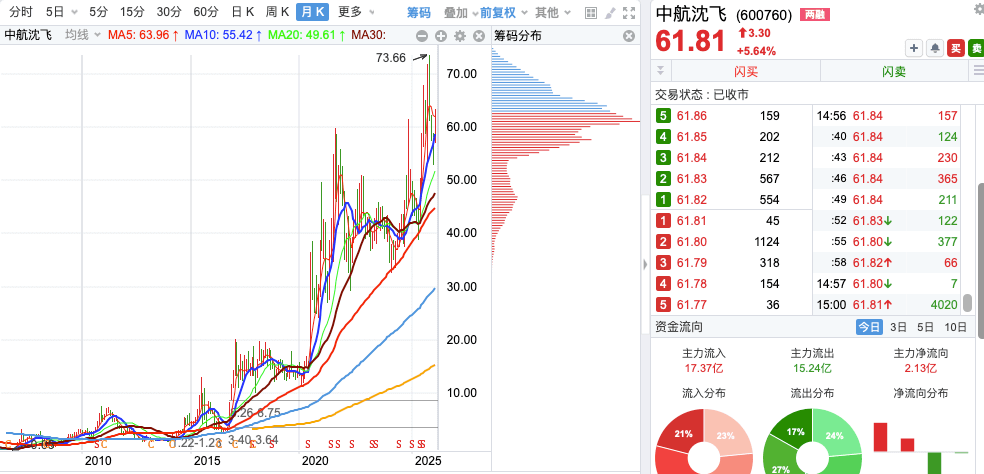Click the sell level 3 badge at 61.84
Viewport: 984px width, 474px height.
click(x=663, y=158)
